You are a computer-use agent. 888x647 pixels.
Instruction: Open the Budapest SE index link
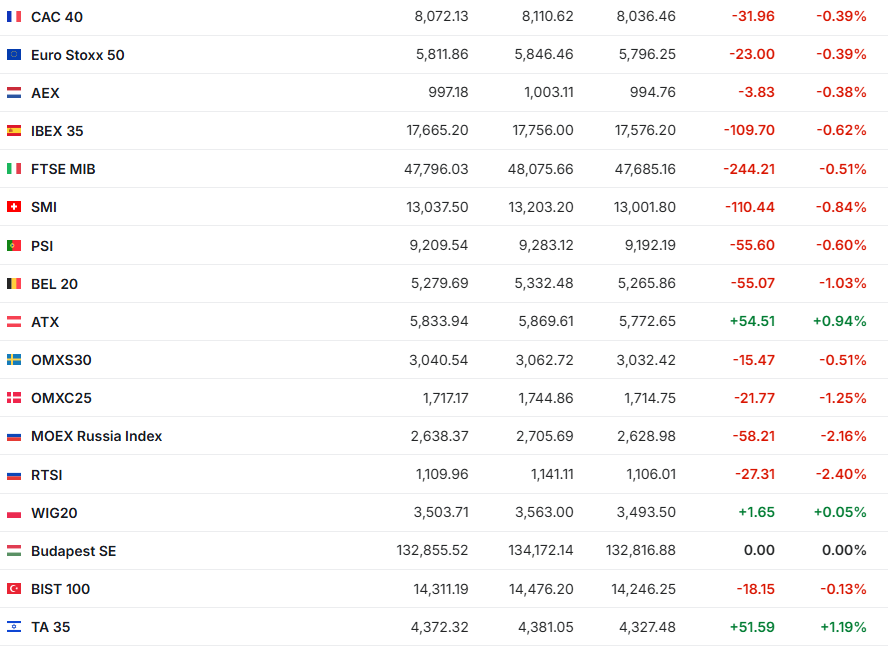74,551
